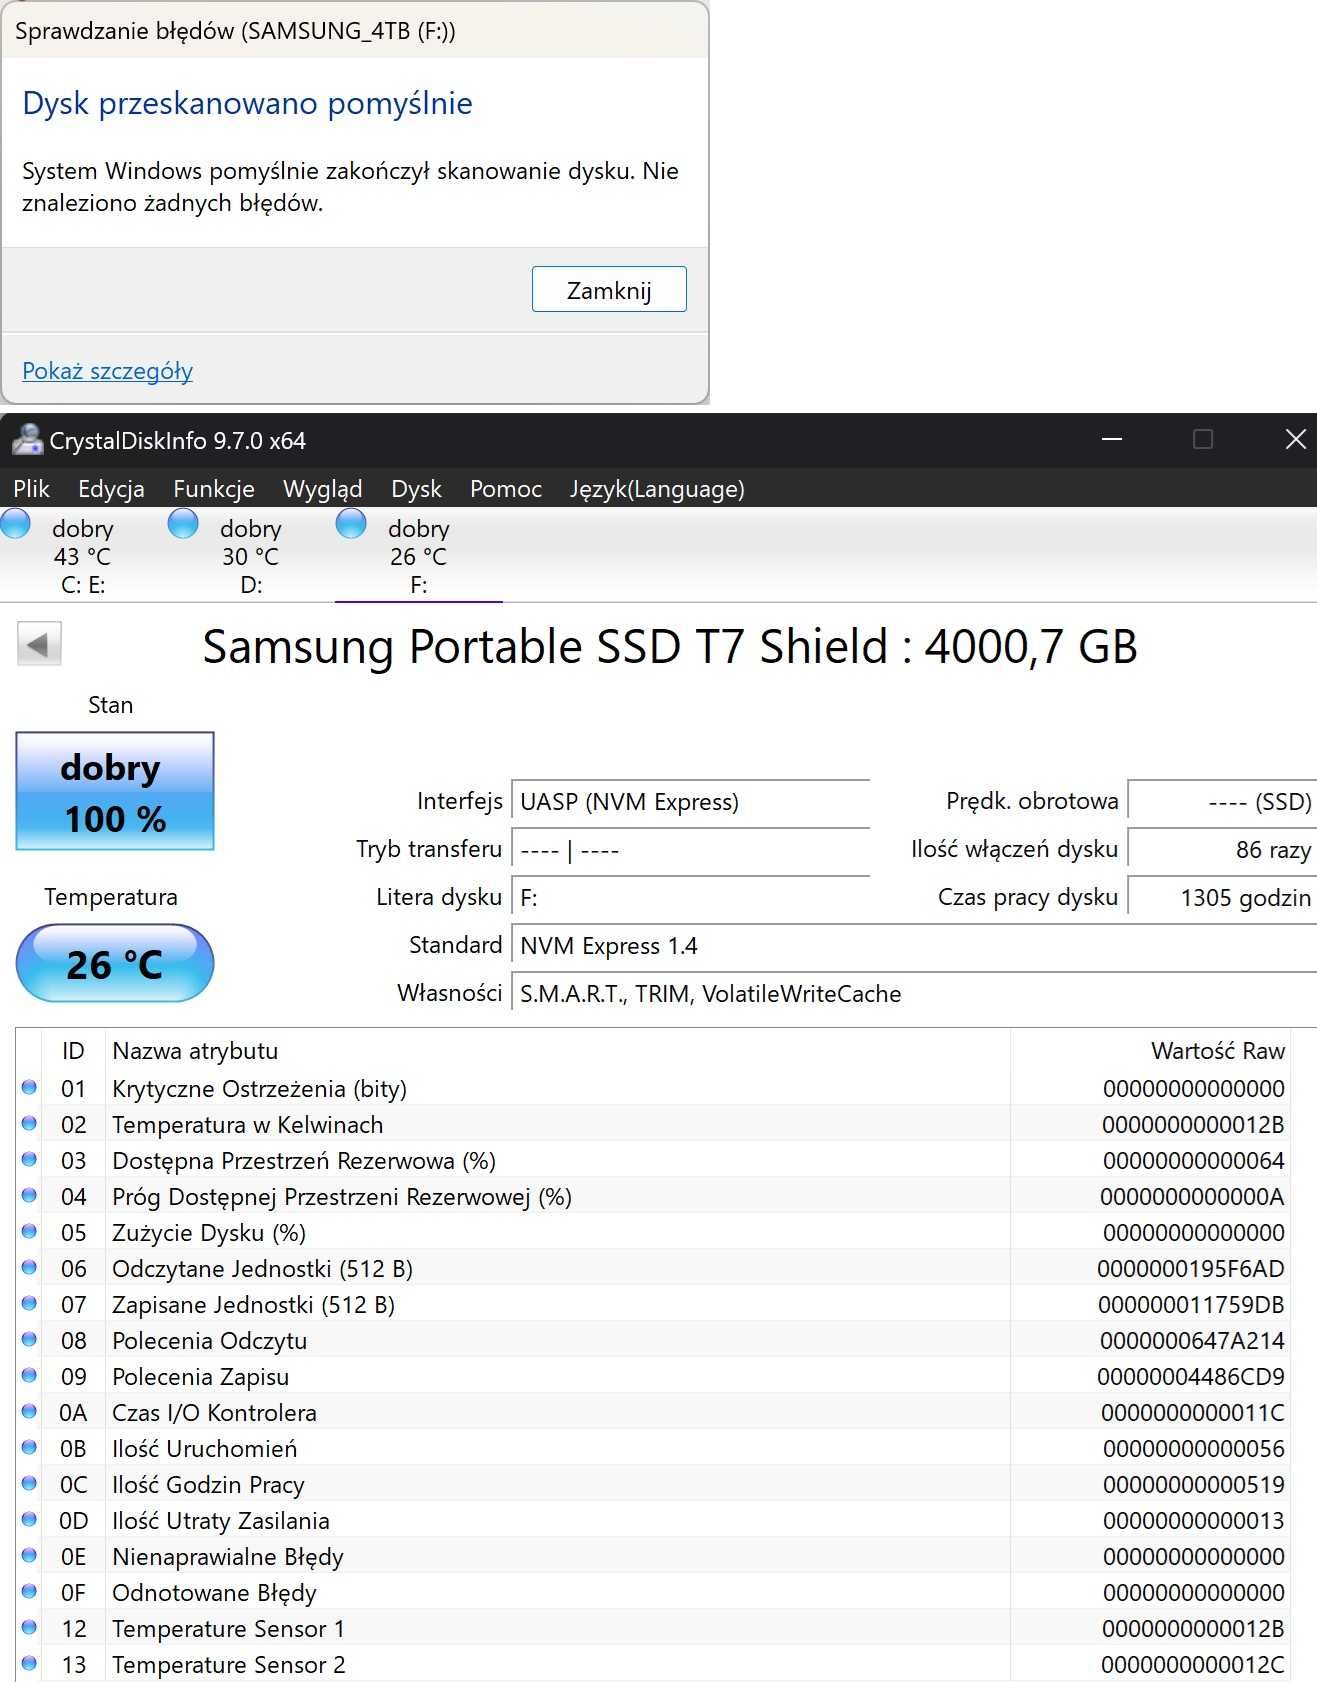Click the previous disk arrow button

coord(39,644)
